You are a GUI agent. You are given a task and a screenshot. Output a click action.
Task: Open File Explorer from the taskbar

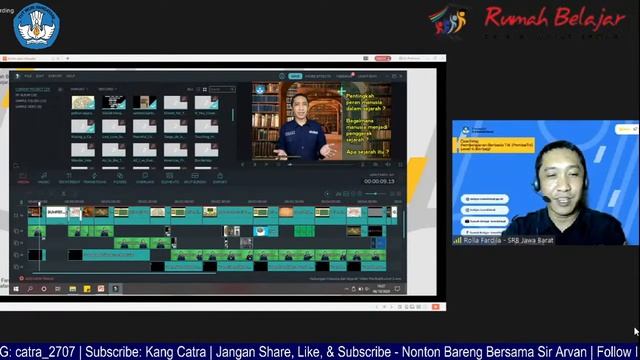coord(73,289)
